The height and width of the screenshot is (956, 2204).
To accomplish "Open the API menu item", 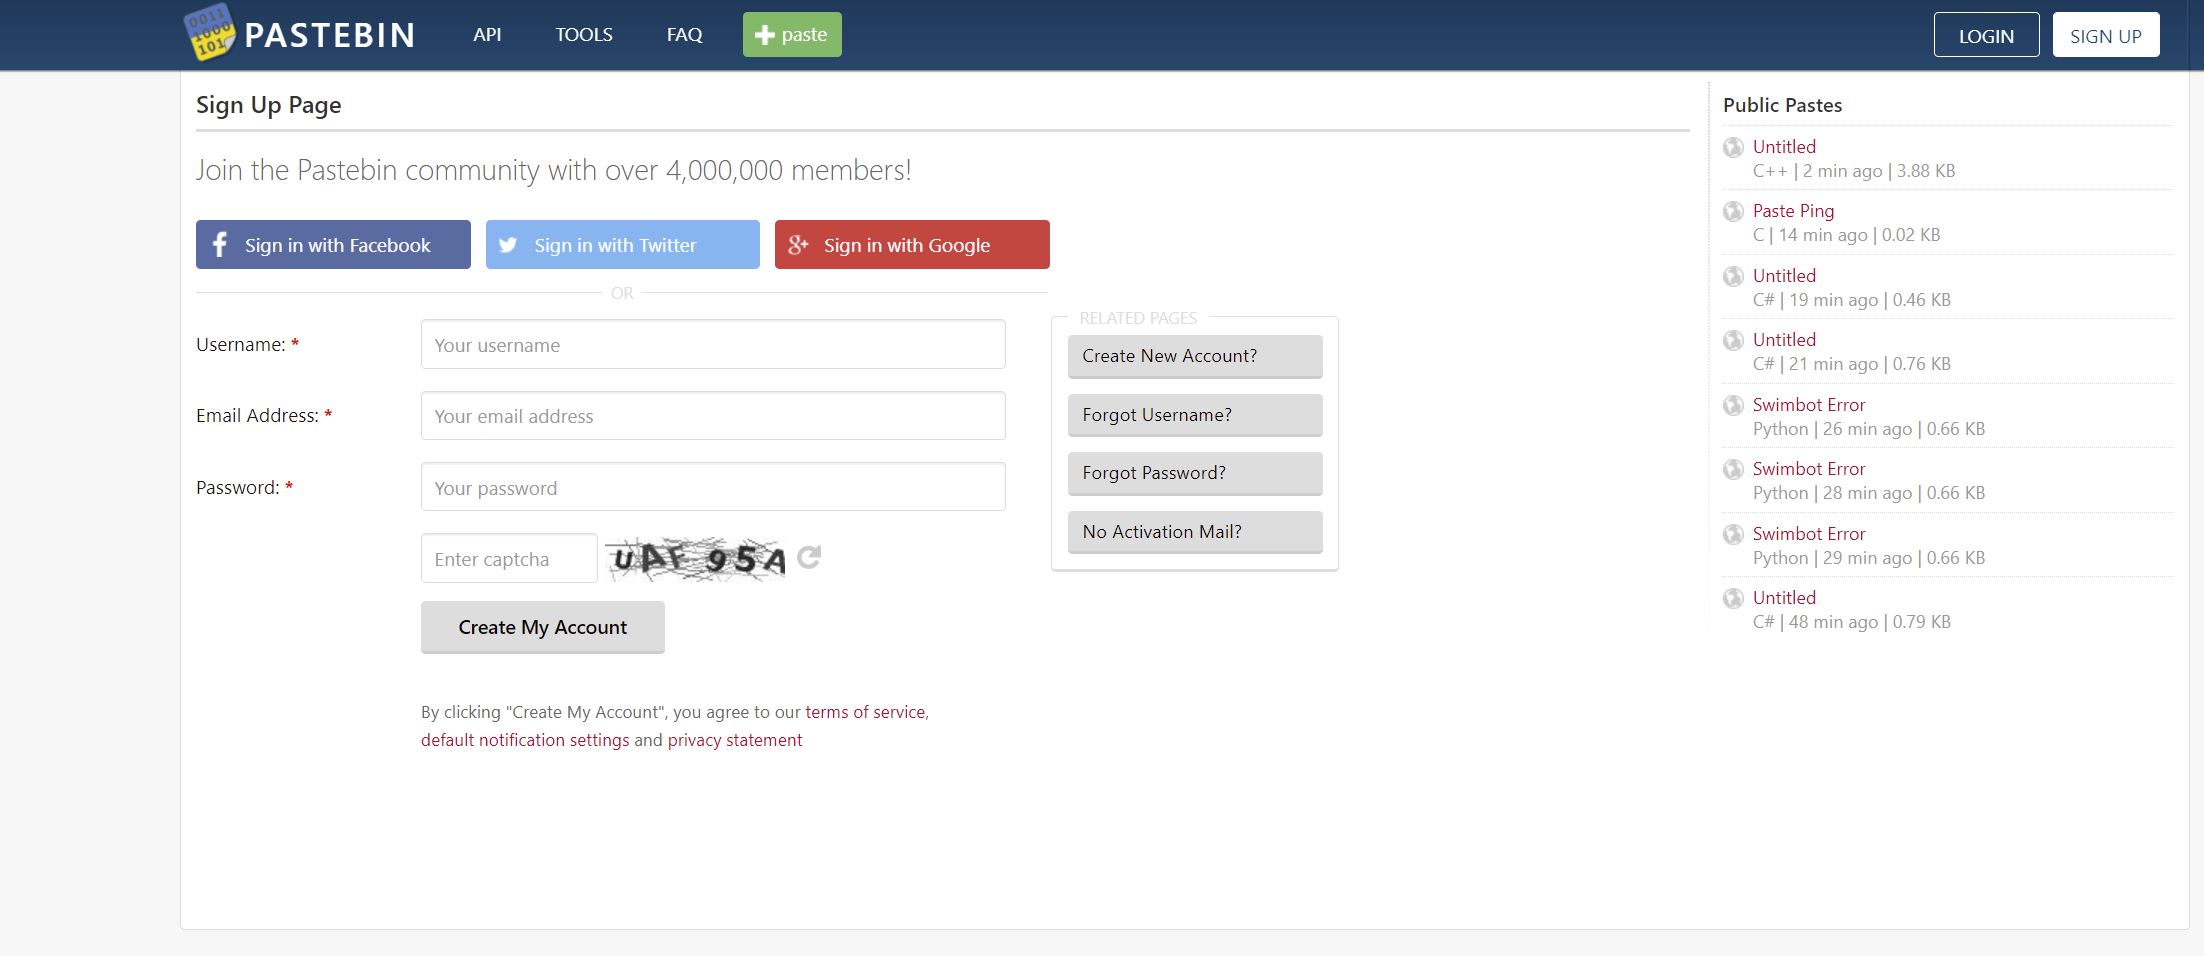I will pos(487,35).
